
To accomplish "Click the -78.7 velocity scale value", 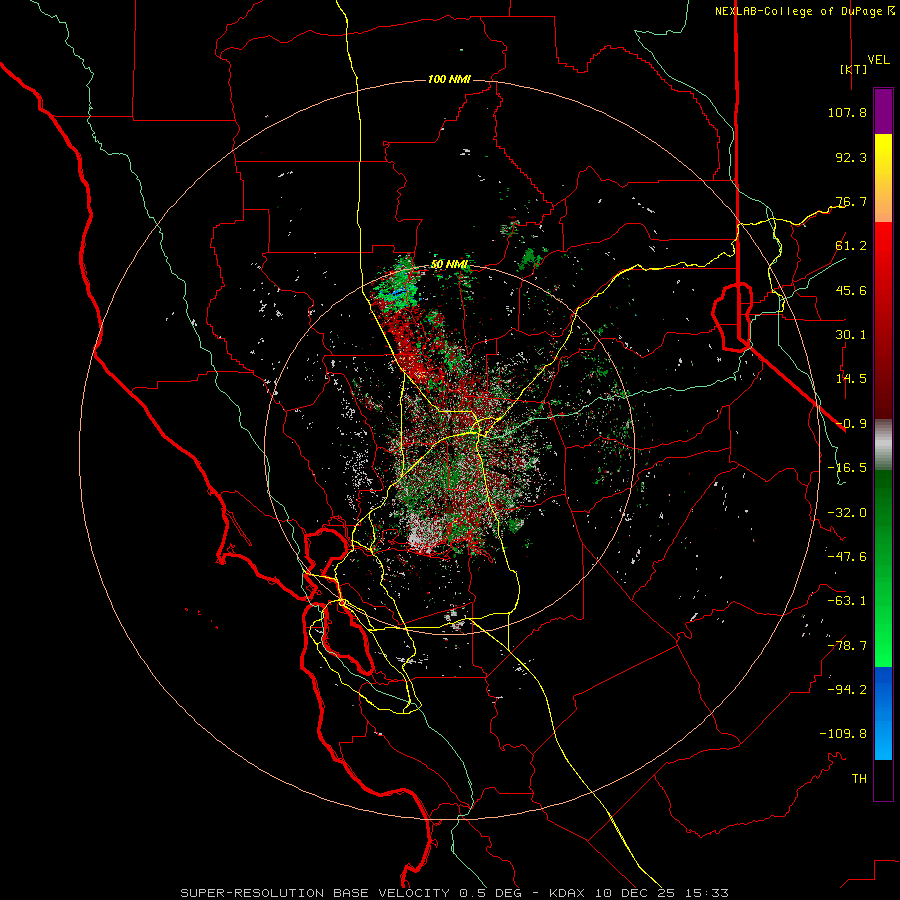I will [x=847, y=646].
